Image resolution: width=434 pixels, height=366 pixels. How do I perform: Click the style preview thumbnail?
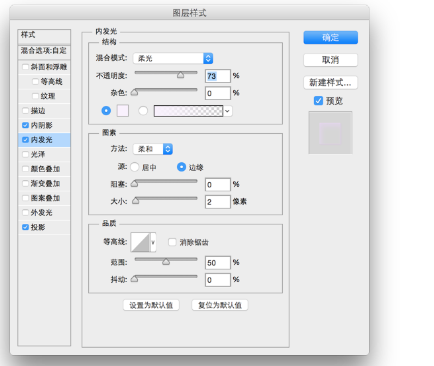(330, 133)
